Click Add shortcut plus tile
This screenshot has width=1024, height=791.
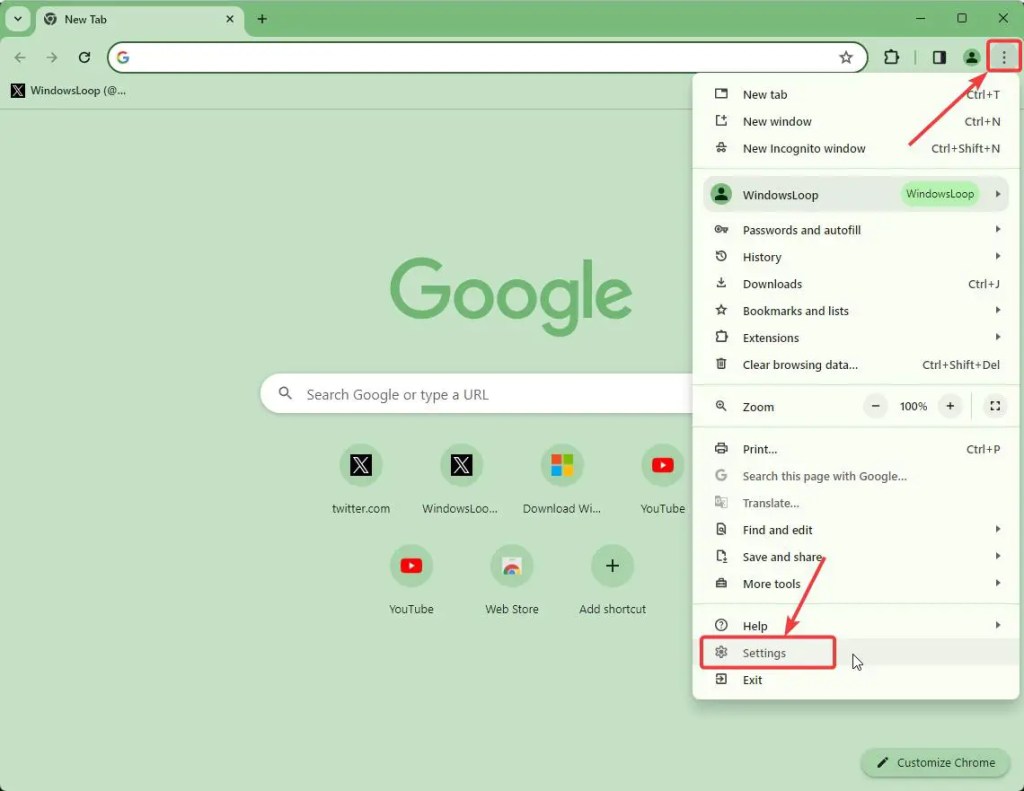[x=612, y=581]
